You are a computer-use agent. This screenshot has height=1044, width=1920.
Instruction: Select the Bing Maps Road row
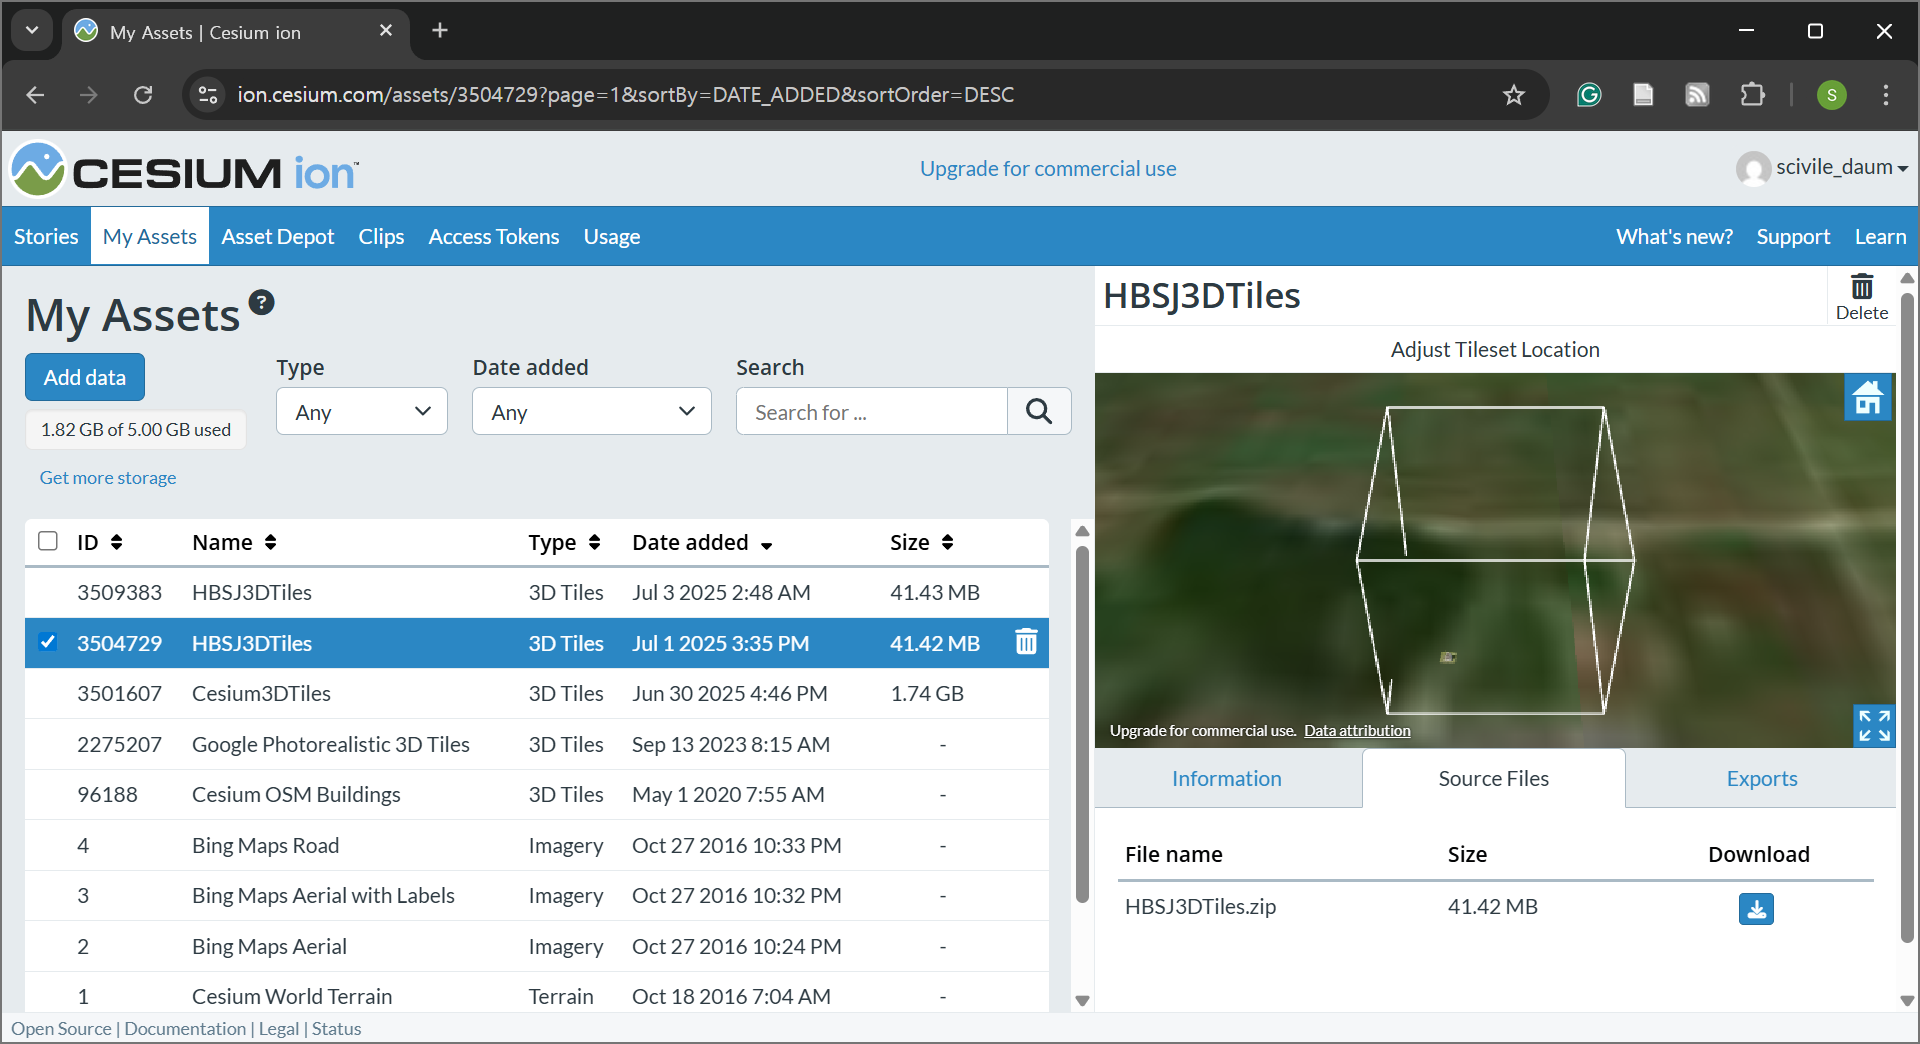tap(537, 845)
